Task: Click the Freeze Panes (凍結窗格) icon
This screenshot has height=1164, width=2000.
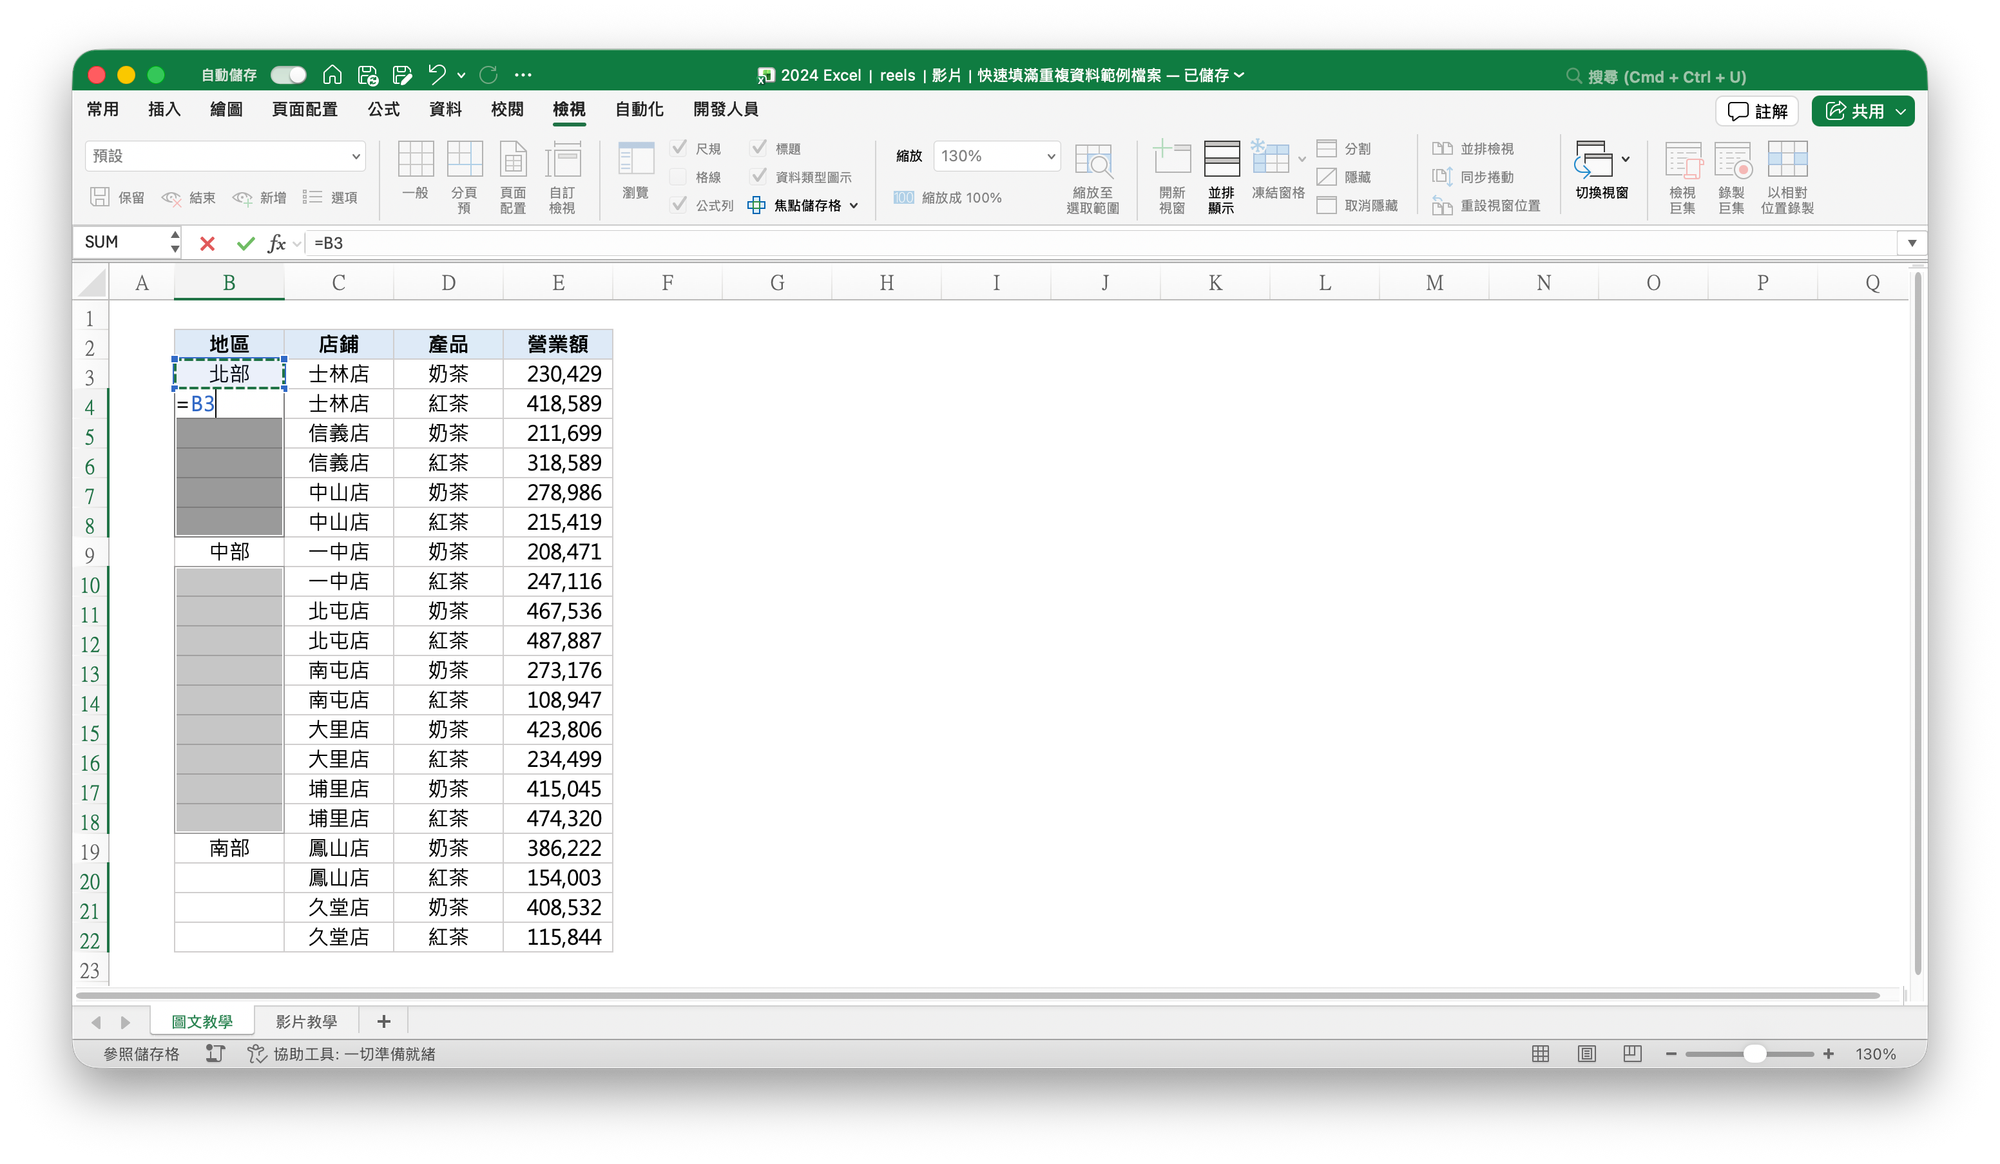Action: coord(1271,160)
